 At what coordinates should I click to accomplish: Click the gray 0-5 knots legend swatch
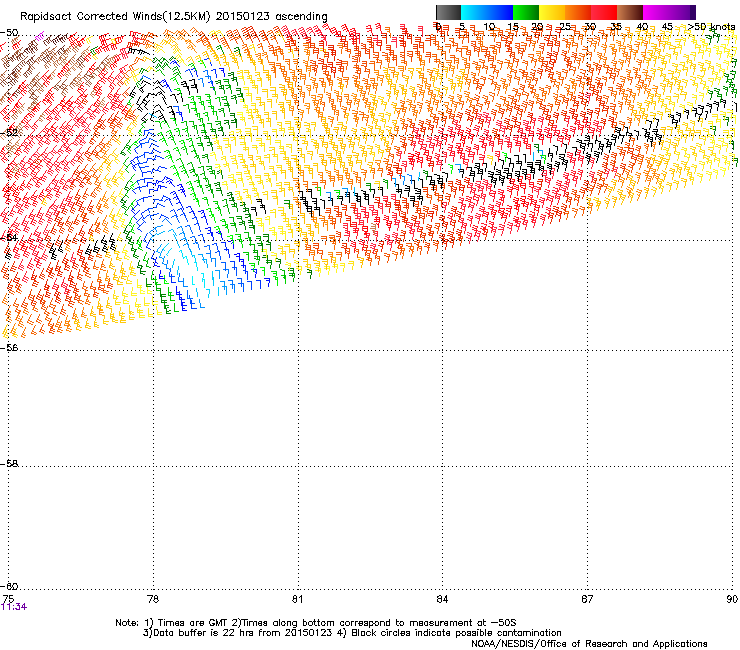click(448, 12)
